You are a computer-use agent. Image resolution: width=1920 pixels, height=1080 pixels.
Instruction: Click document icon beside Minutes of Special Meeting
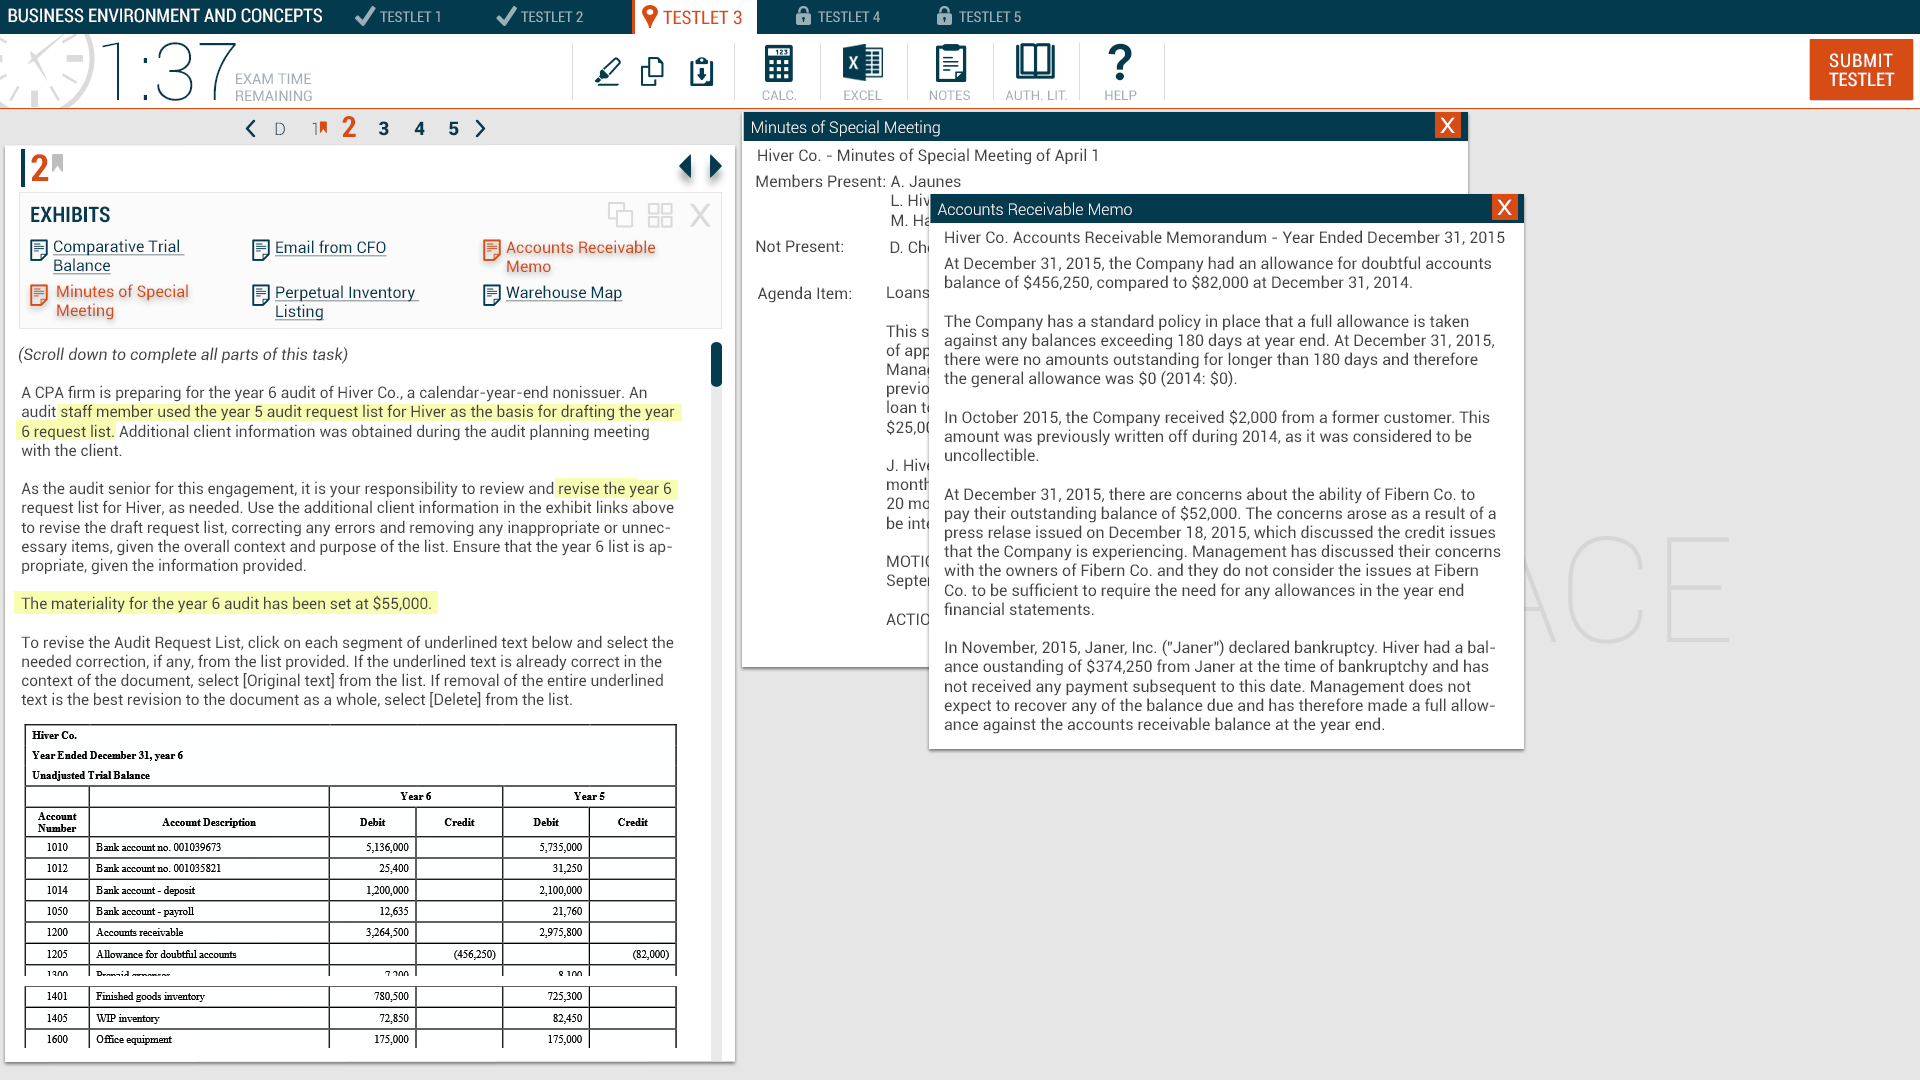pyautogui.click(x=39, y=296)
